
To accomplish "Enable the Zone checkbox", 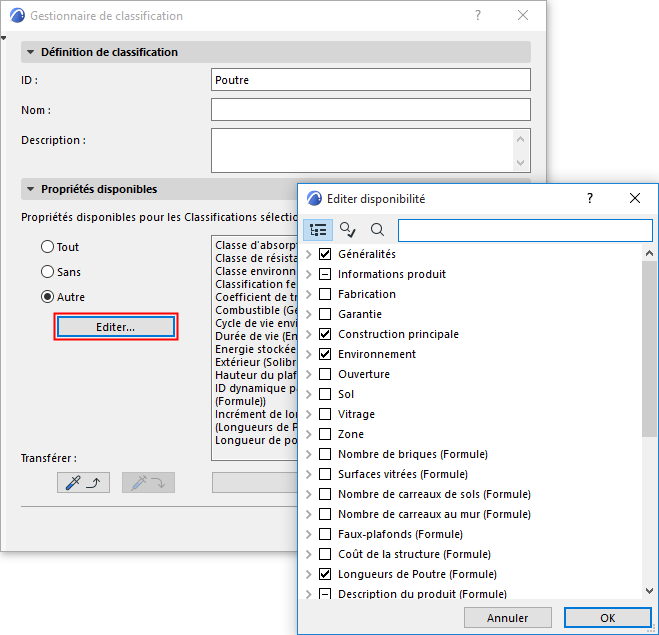I will point(325,434).
